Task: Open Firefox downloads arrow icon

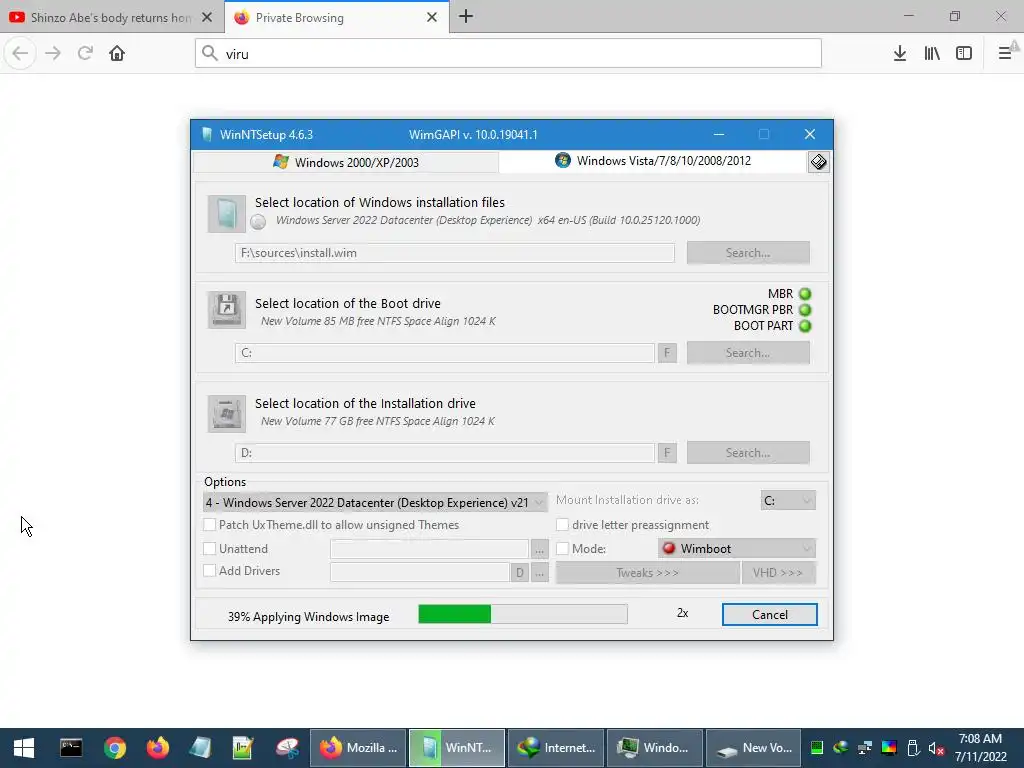Action: coord(900,54)
